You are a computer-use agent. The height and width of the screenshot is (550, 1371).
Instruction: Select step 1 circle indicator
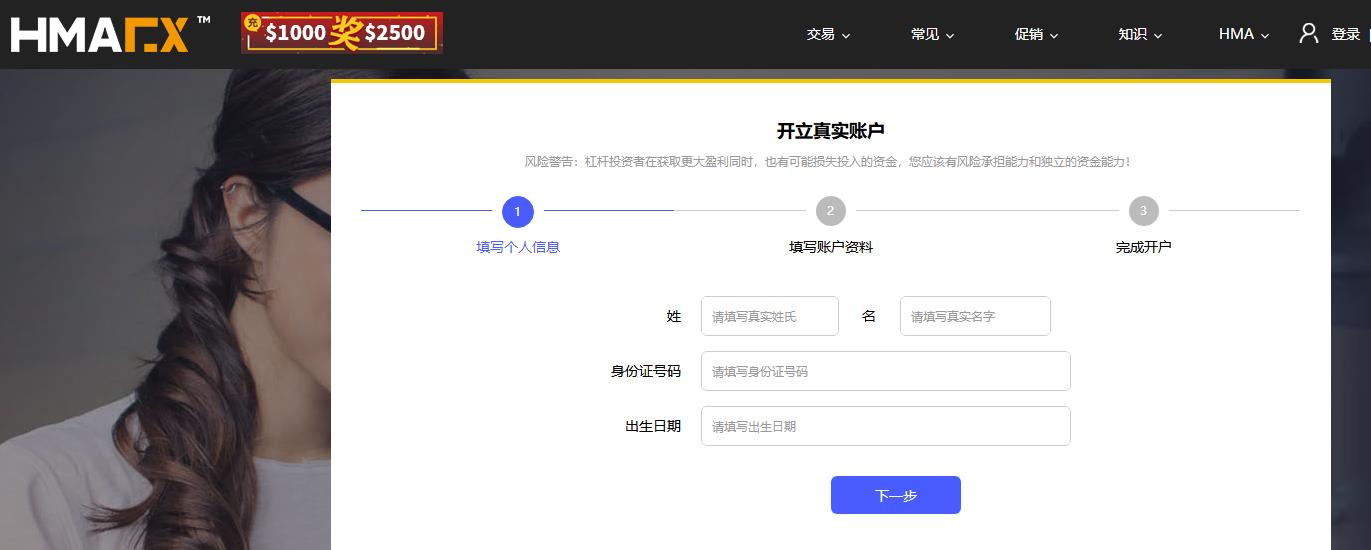click(518, 212)
